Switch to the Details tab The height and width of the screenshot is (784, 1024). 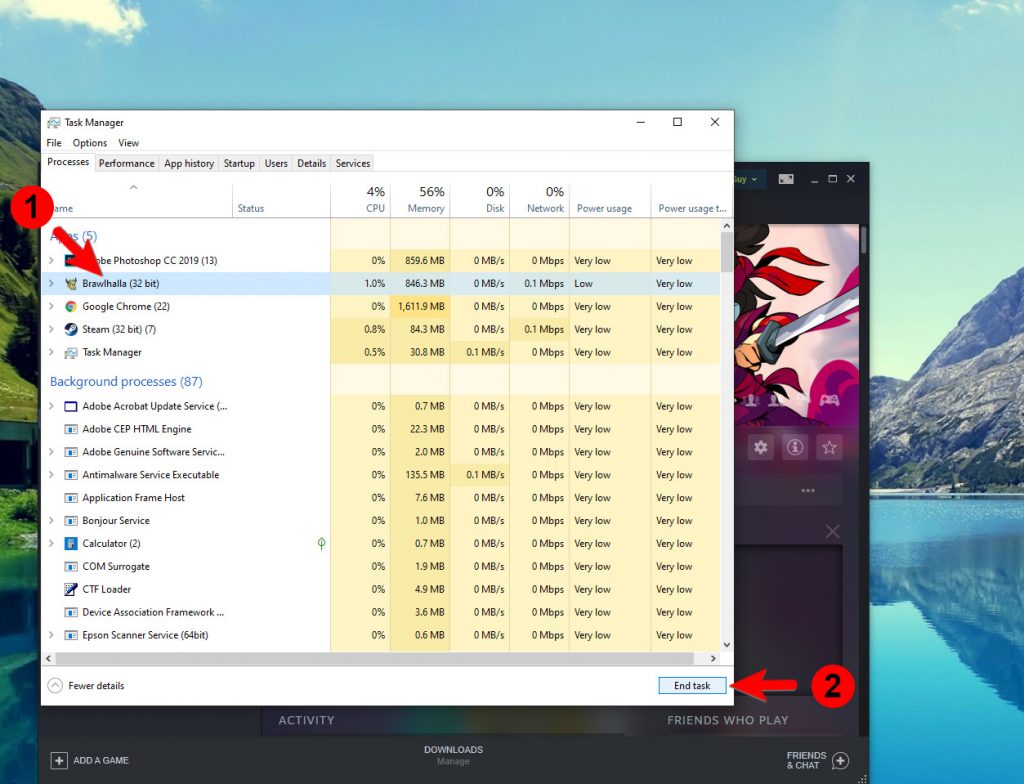tap(312, 163)
